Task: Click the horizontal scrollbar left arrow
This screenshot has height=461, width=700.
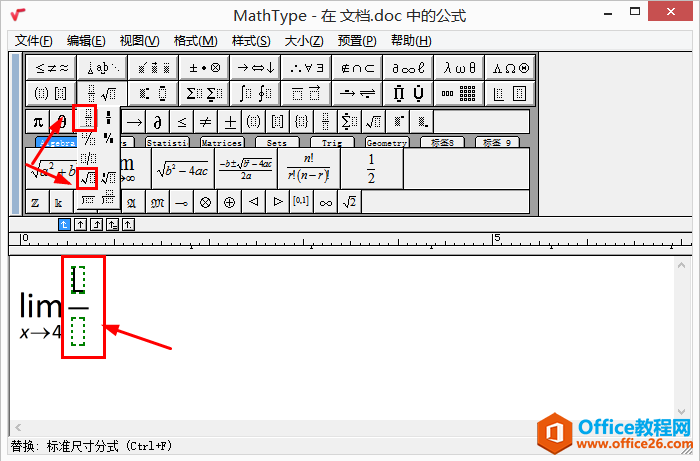Action: coord(18,428)
